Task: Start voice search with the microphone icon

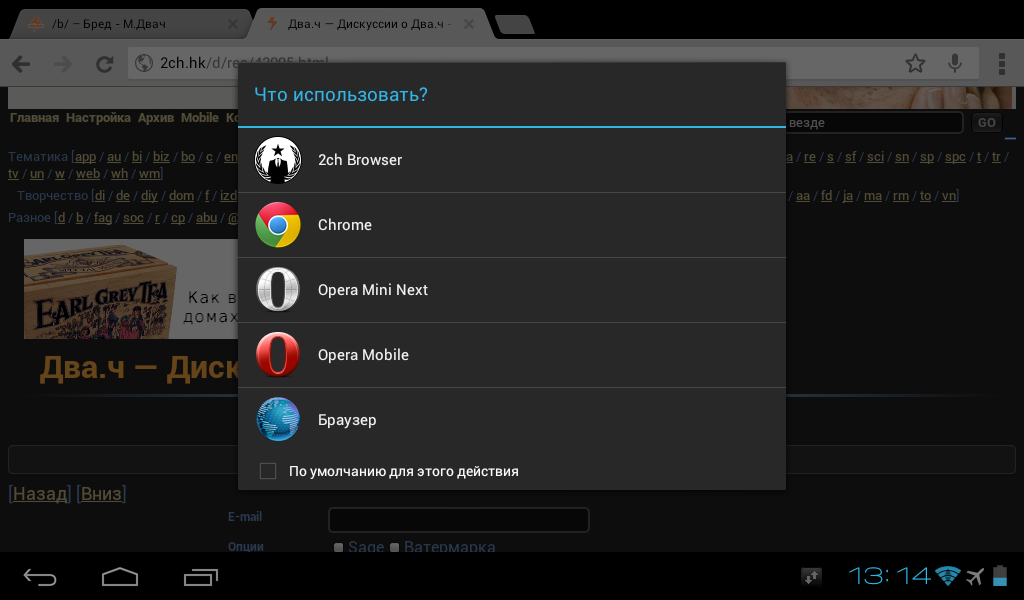Action: click(x=955, y=63)
